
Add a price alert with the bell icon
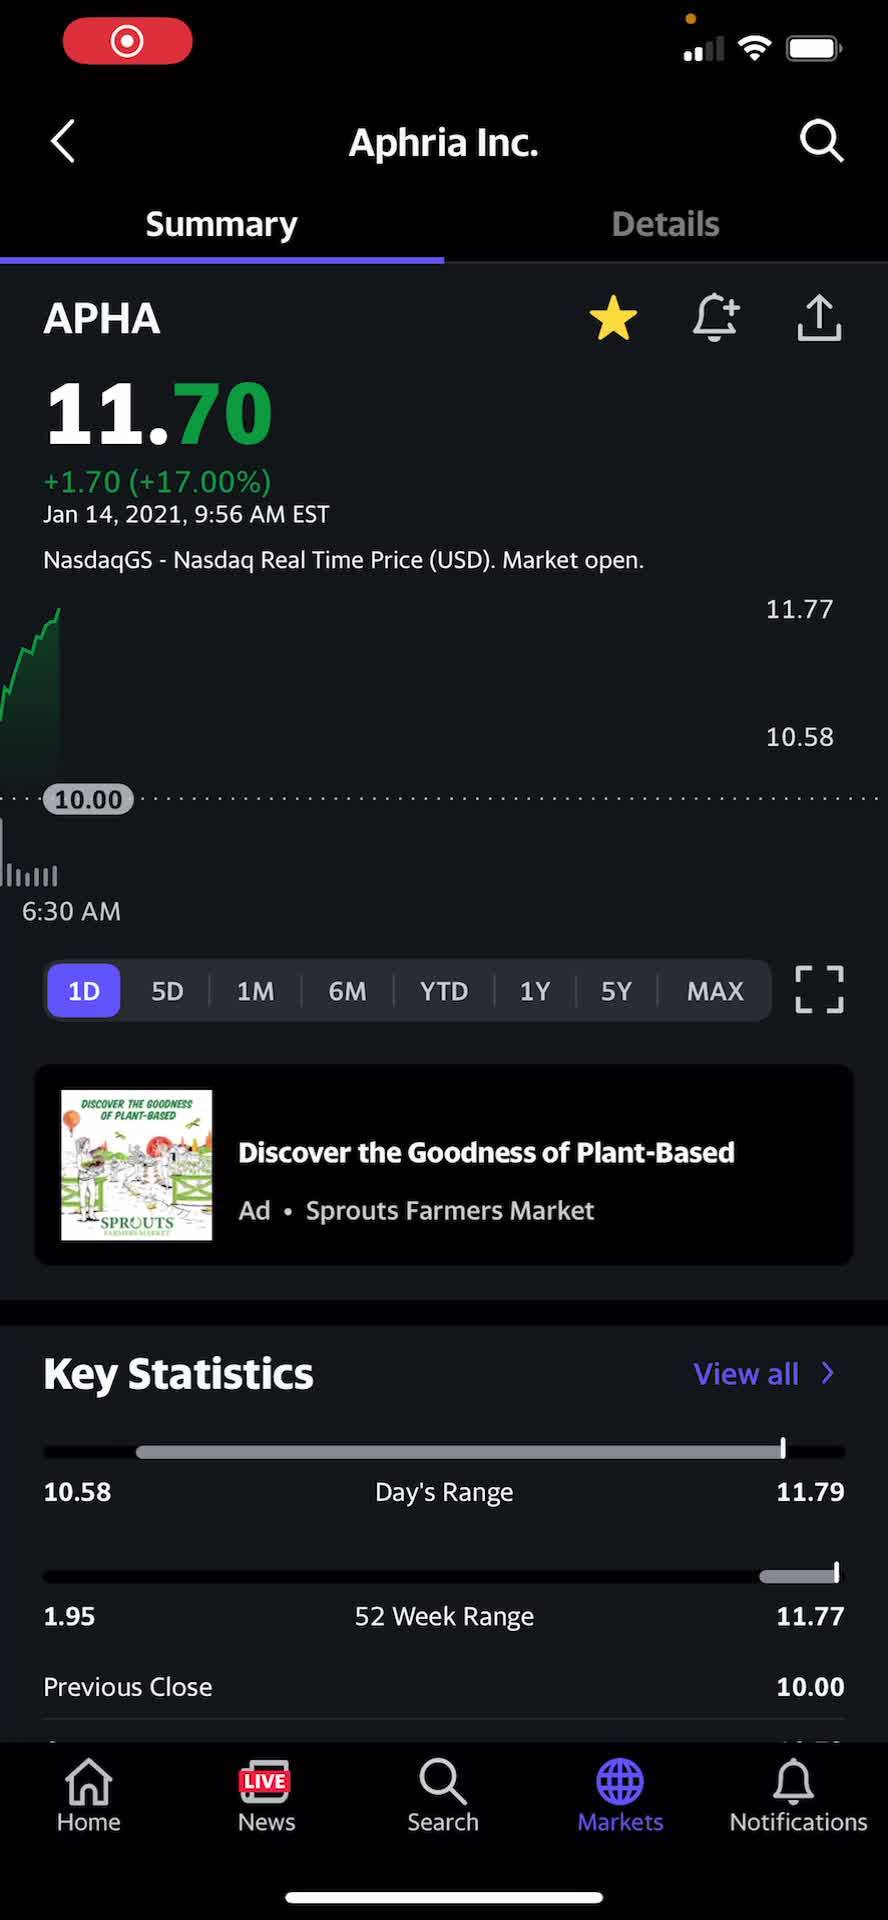(x=716, y=318)
